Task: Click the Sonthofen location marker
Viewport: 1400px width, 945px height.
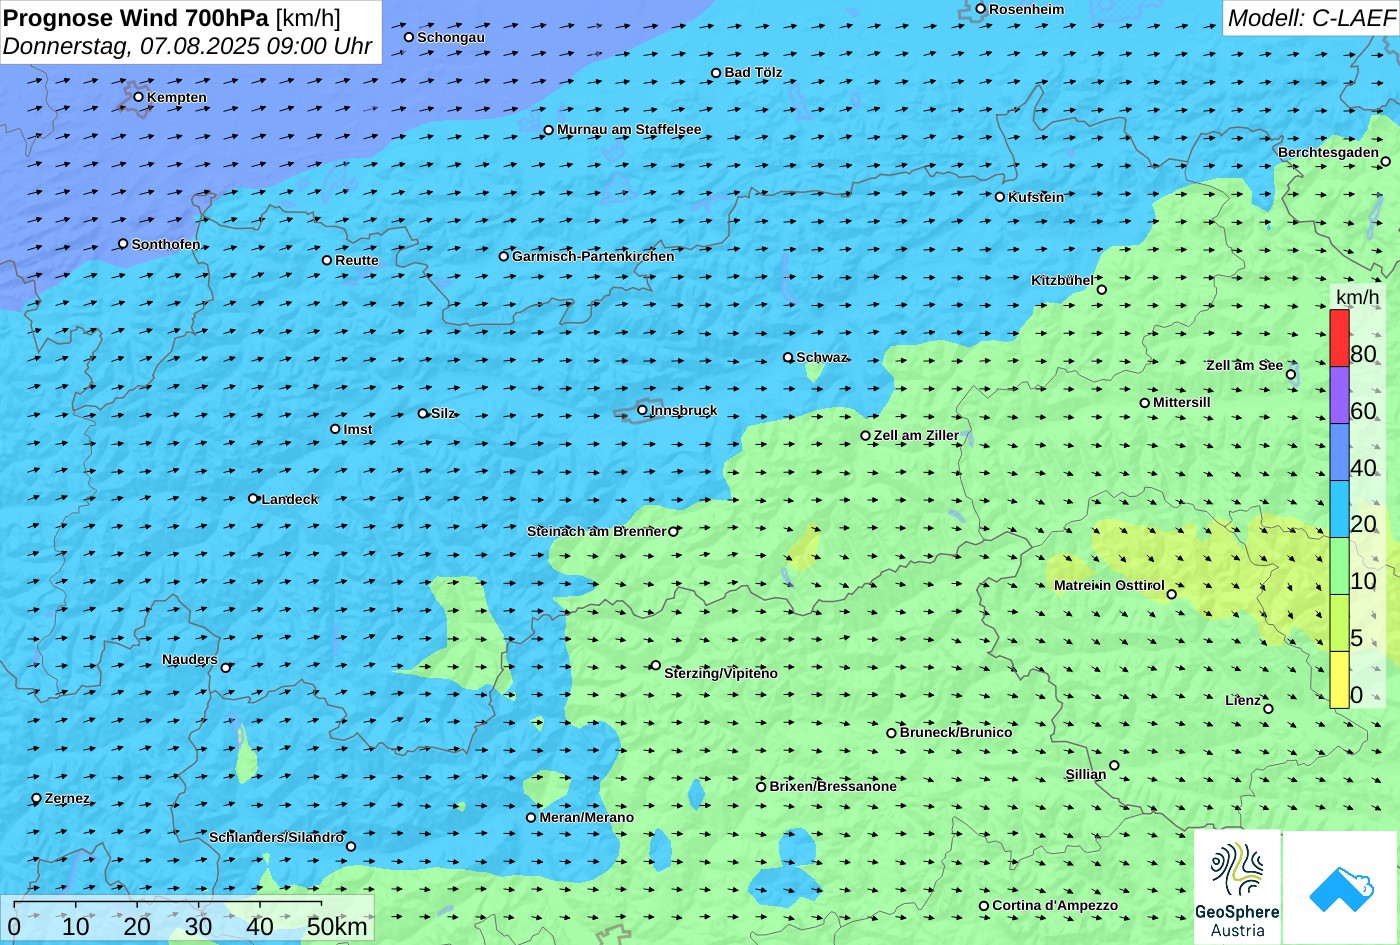Action: (x=123, y=244)
